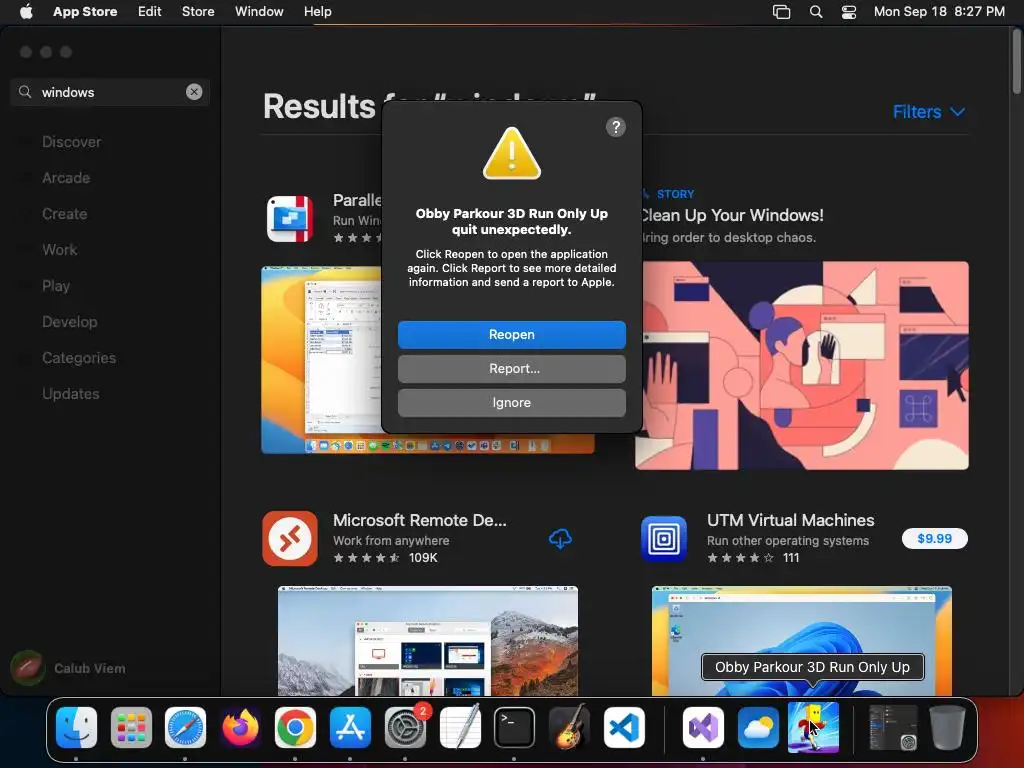Click Ignore in the crash dialog
Image resolution: width=1024 pixels, height=768 pixels.
click(x=511, y=403)
